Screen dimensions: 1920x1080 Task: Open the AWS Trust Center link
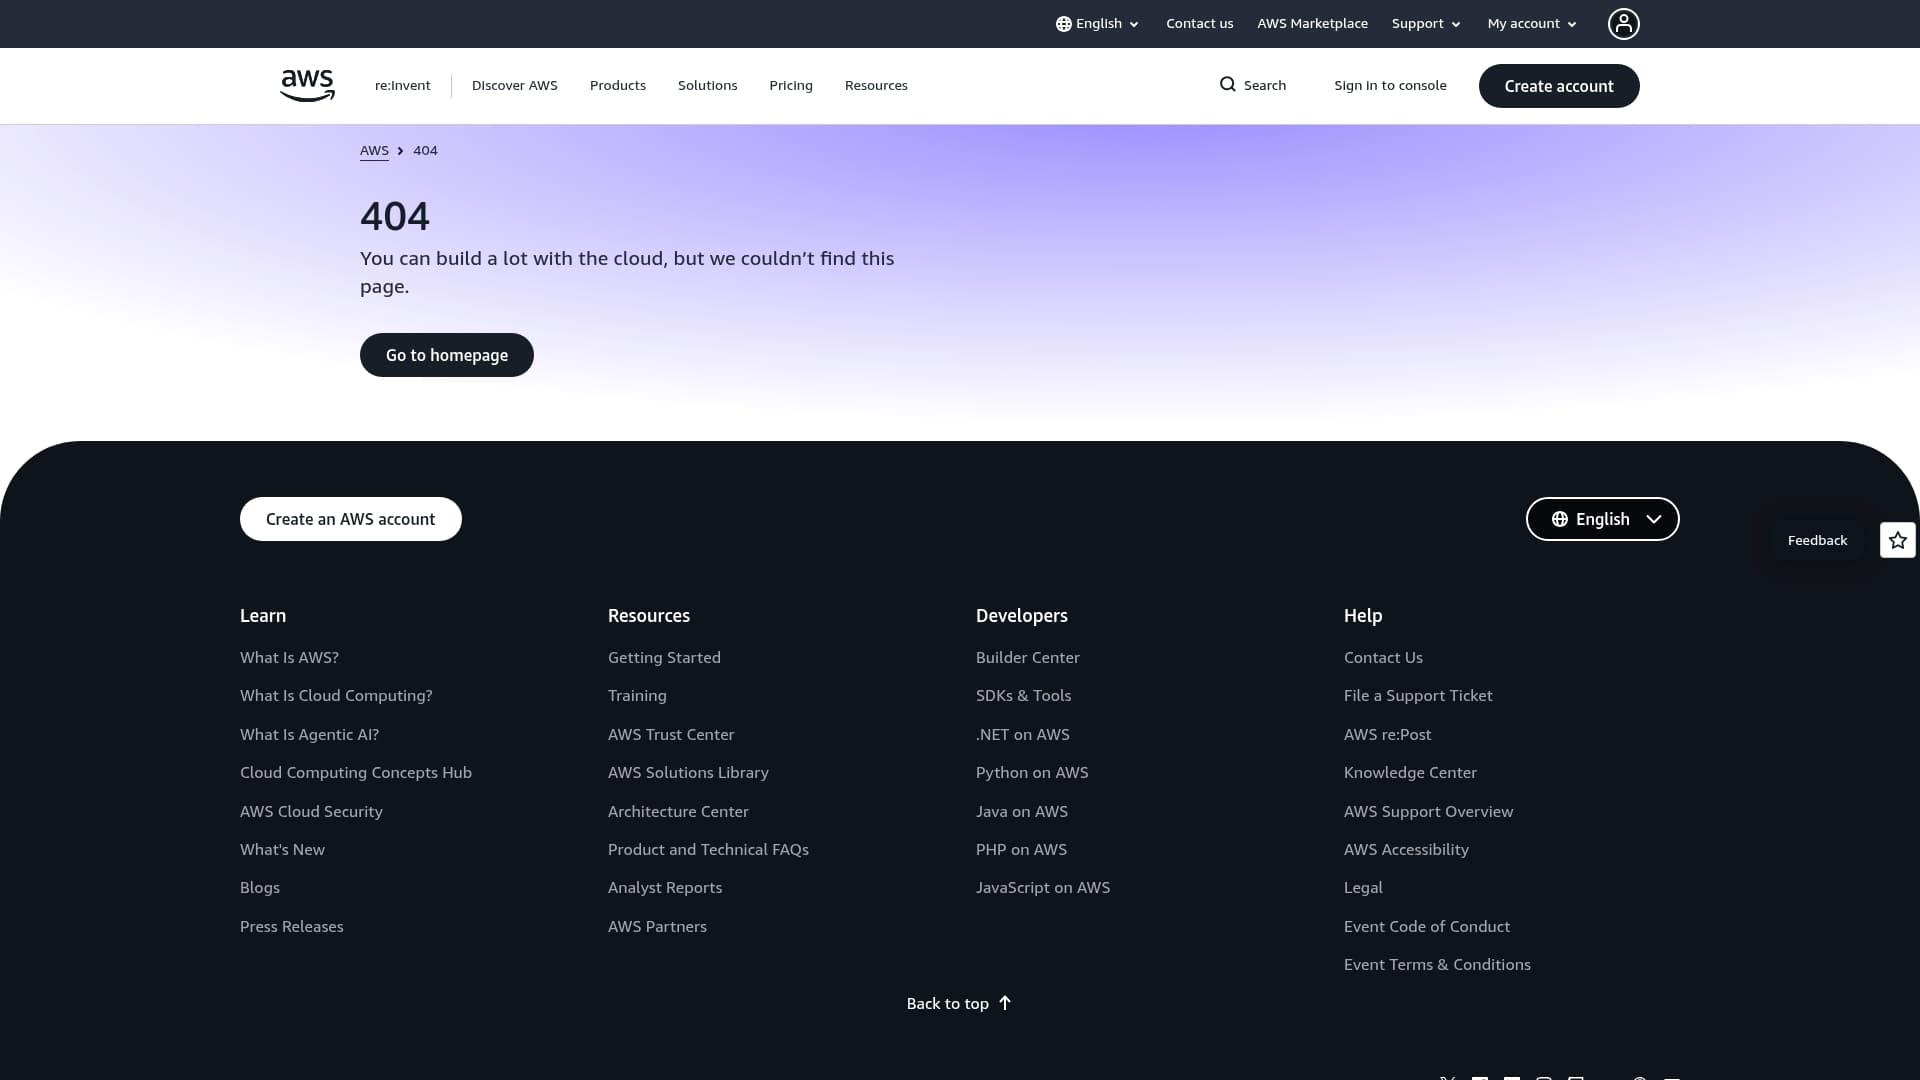pos(671,735)
